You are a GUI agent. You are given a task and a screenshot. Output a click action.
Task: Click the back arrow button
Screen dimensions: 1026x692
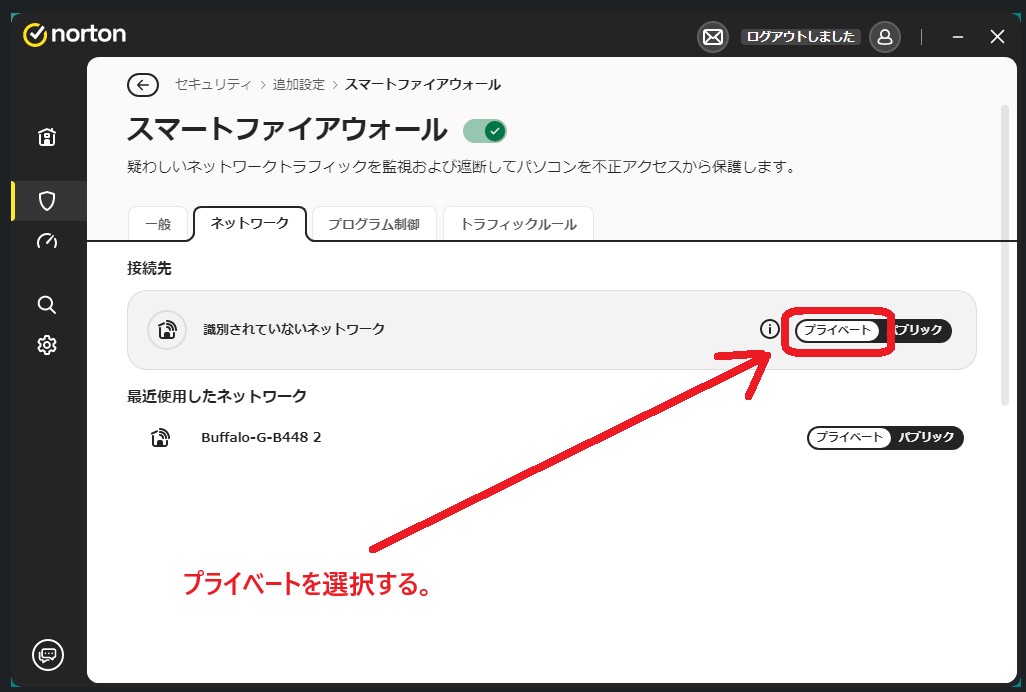[143, 85]
